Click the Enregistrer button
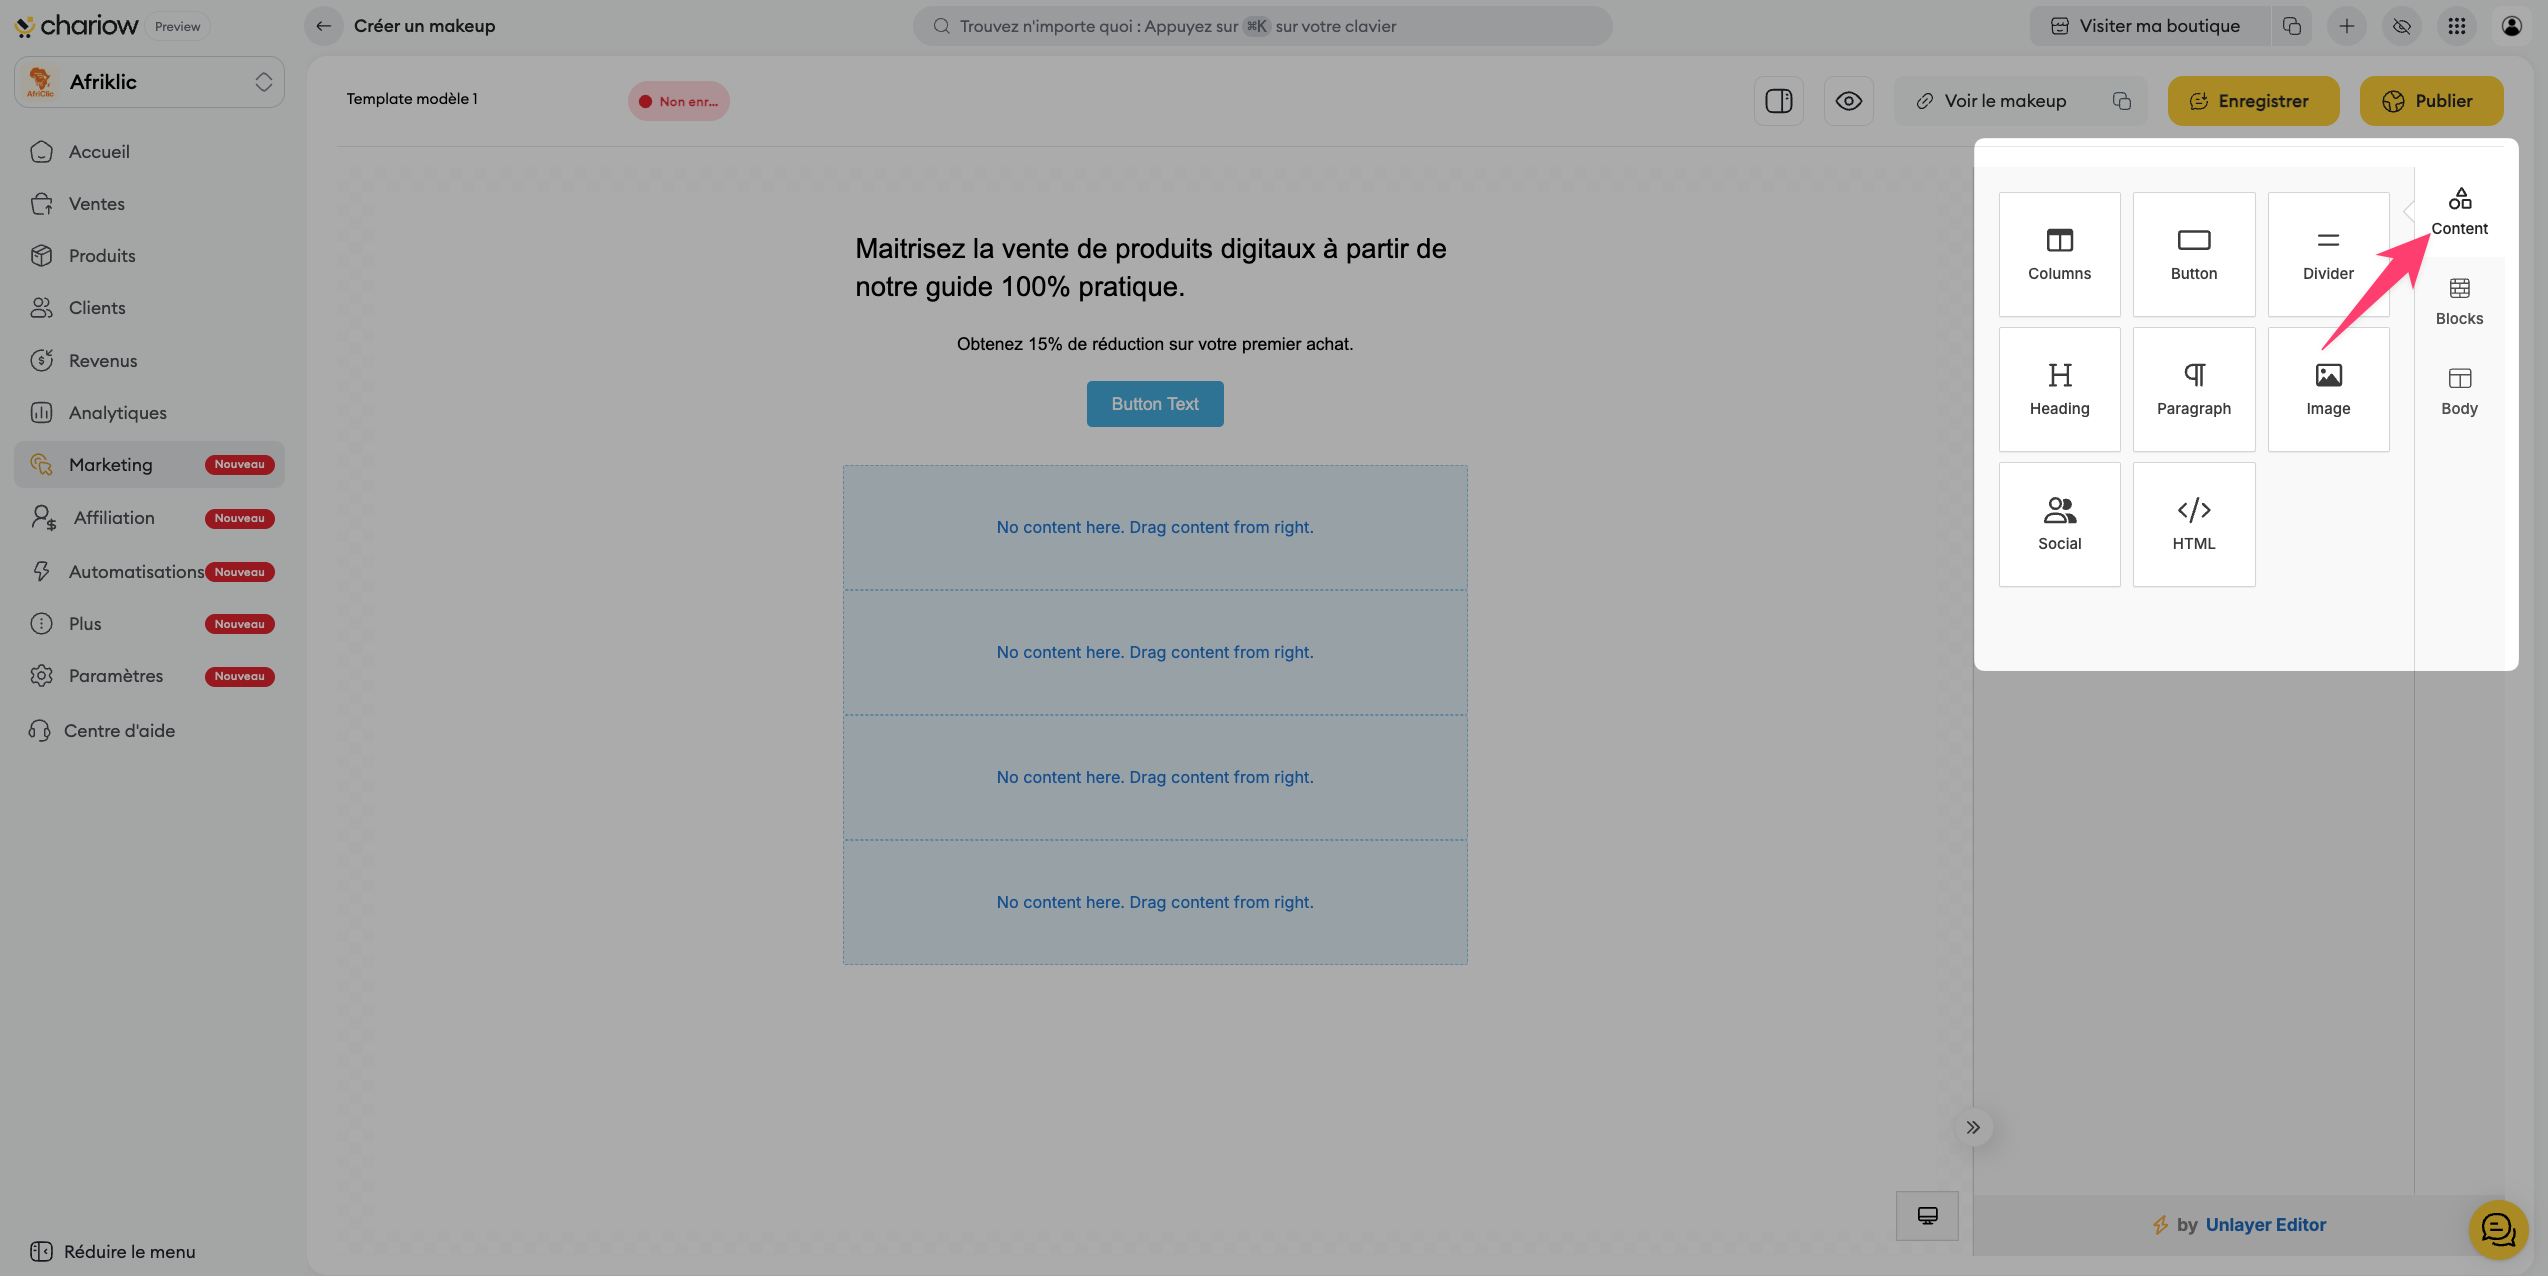 point(2252,101)
